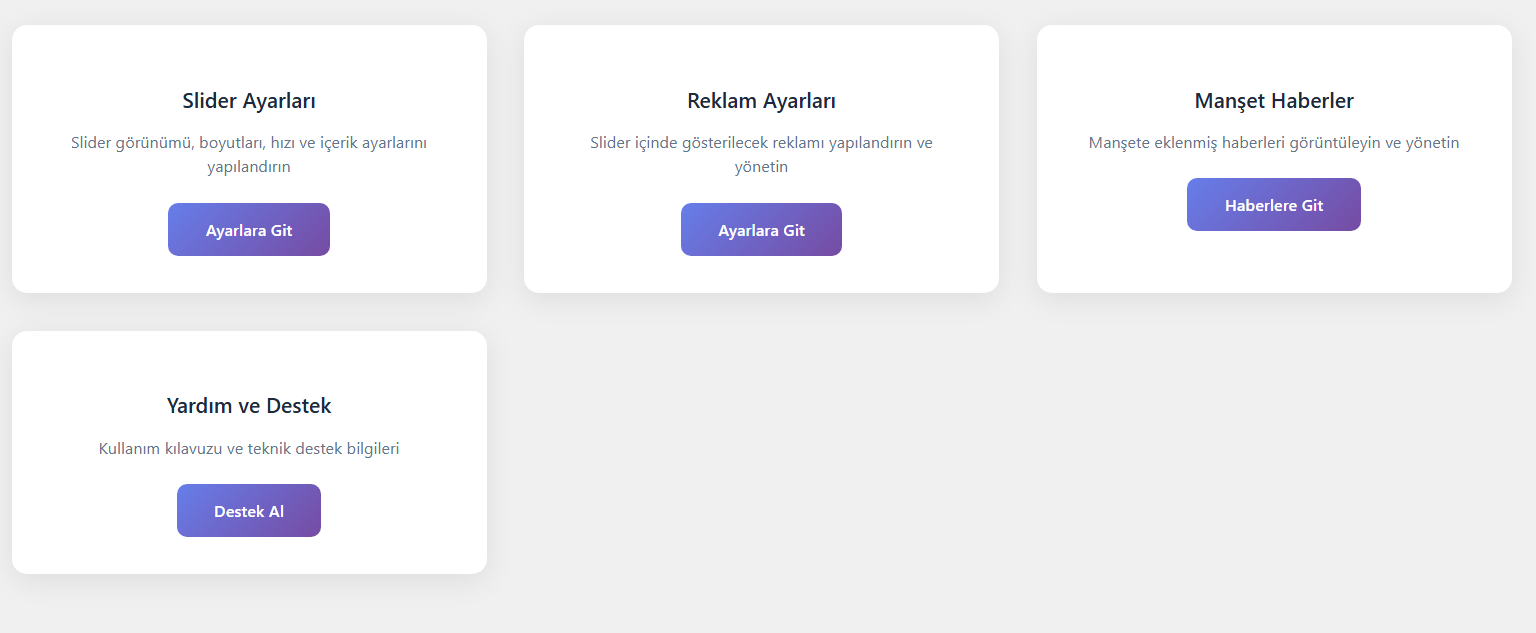Click Ayarlara Git under Reklam Ayarları
Image resolution: width=1536 pixels, height=633 pixels.
(761, 229)
